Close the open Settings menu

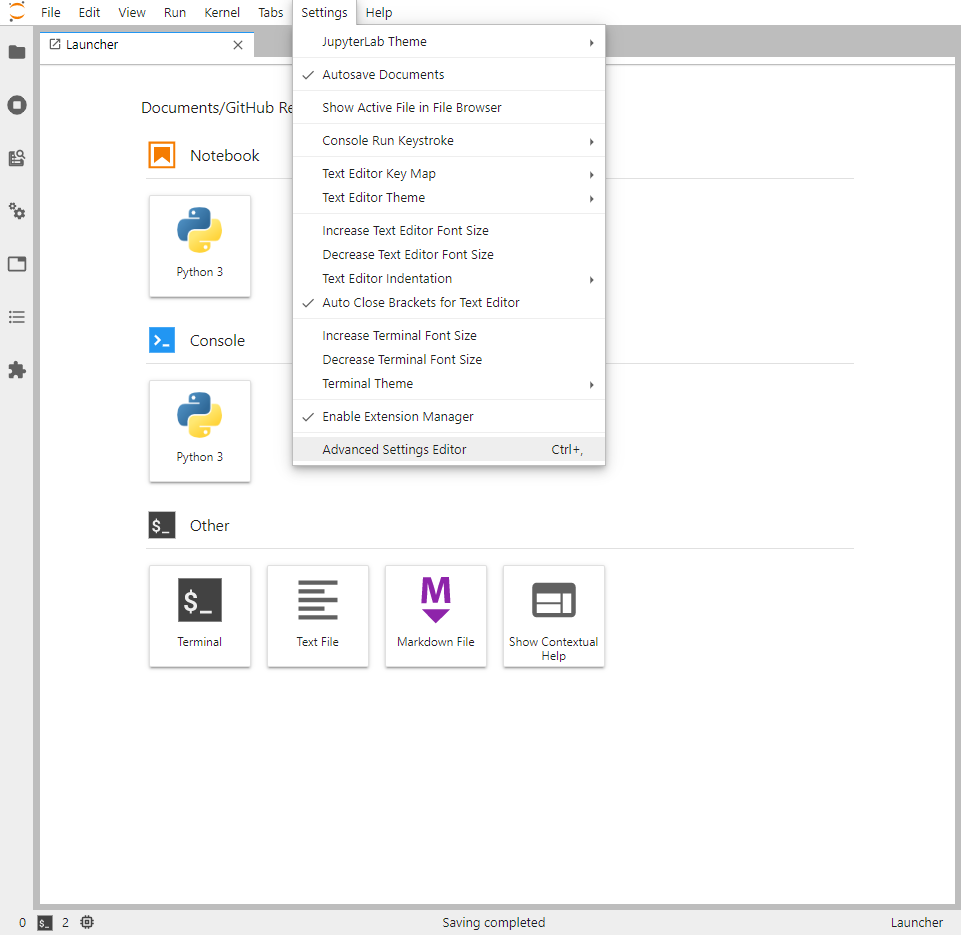click(x=324, y=12)
